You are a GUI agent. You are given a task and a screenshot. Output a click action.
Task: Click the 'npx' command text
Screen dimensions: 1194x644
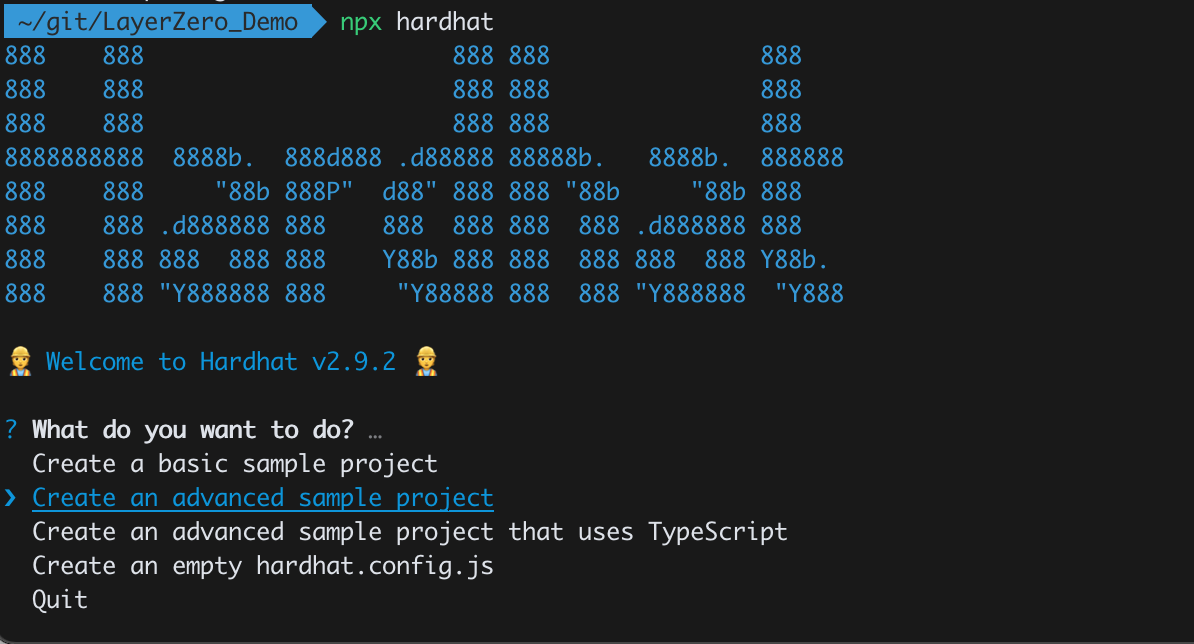(x=361, y=22)
